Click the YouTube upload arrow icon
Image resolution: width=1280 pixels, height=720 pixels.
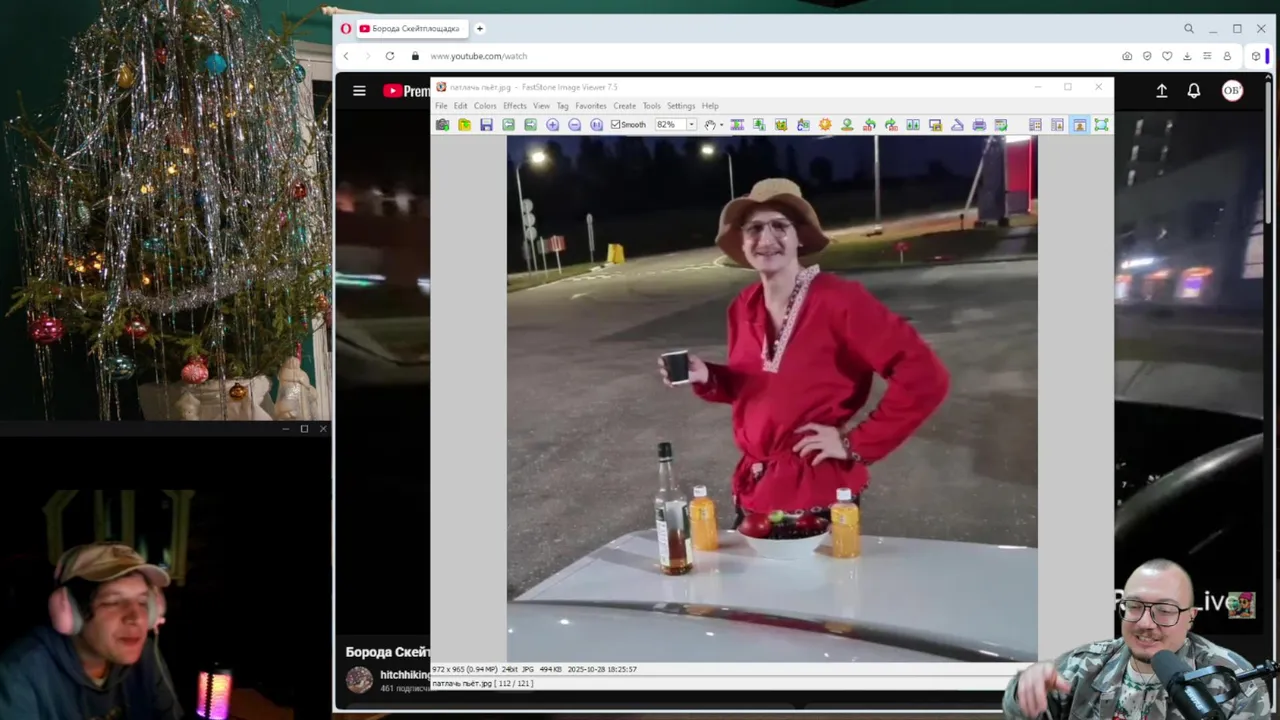(x=1162, y=91)
